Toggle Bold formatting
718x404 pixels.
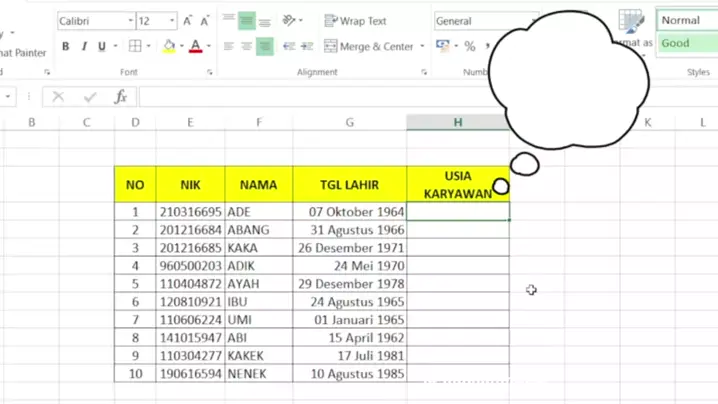(x=66, y=47)
